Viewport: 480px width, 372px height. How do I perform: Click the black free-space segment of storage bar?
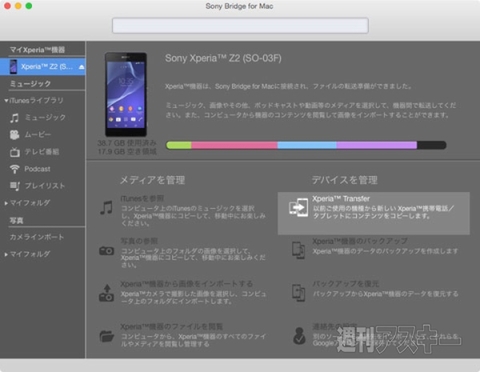(x=432, y=145)
